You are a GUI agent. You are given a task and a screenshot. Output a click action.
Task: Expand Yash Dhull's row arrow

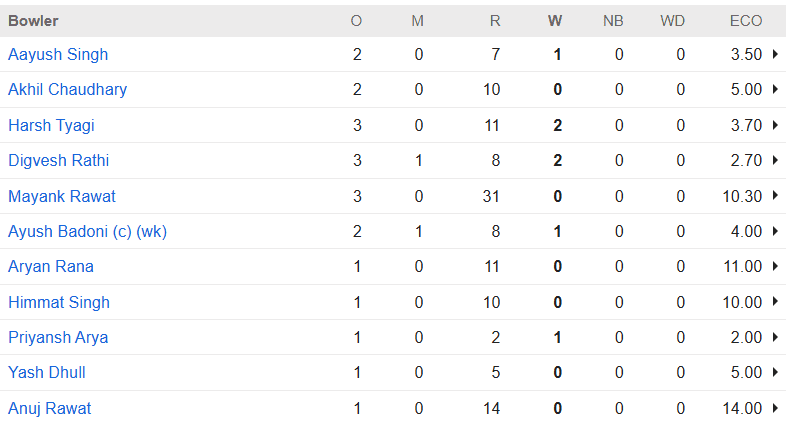775,373
